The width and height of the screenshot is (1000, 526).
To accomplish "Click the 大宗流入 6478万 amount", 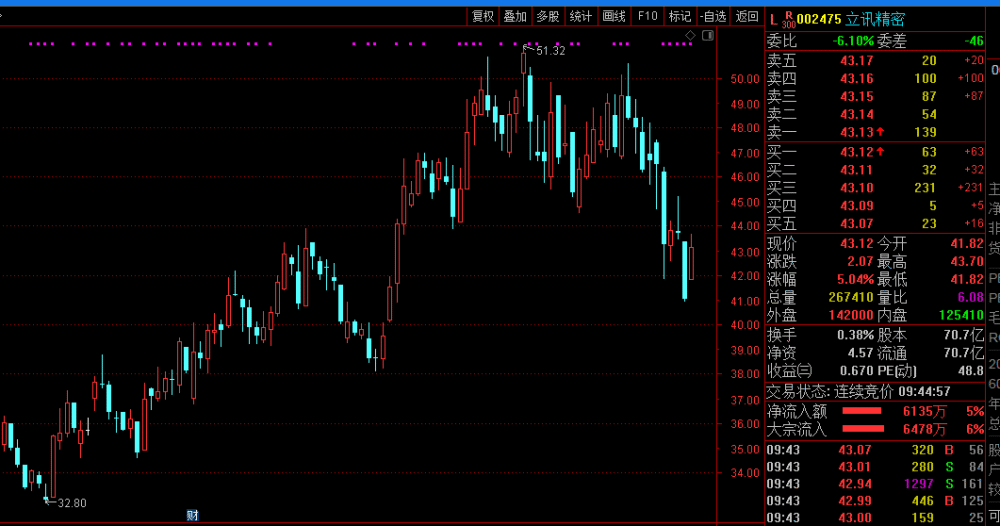I will coord(925,430).
